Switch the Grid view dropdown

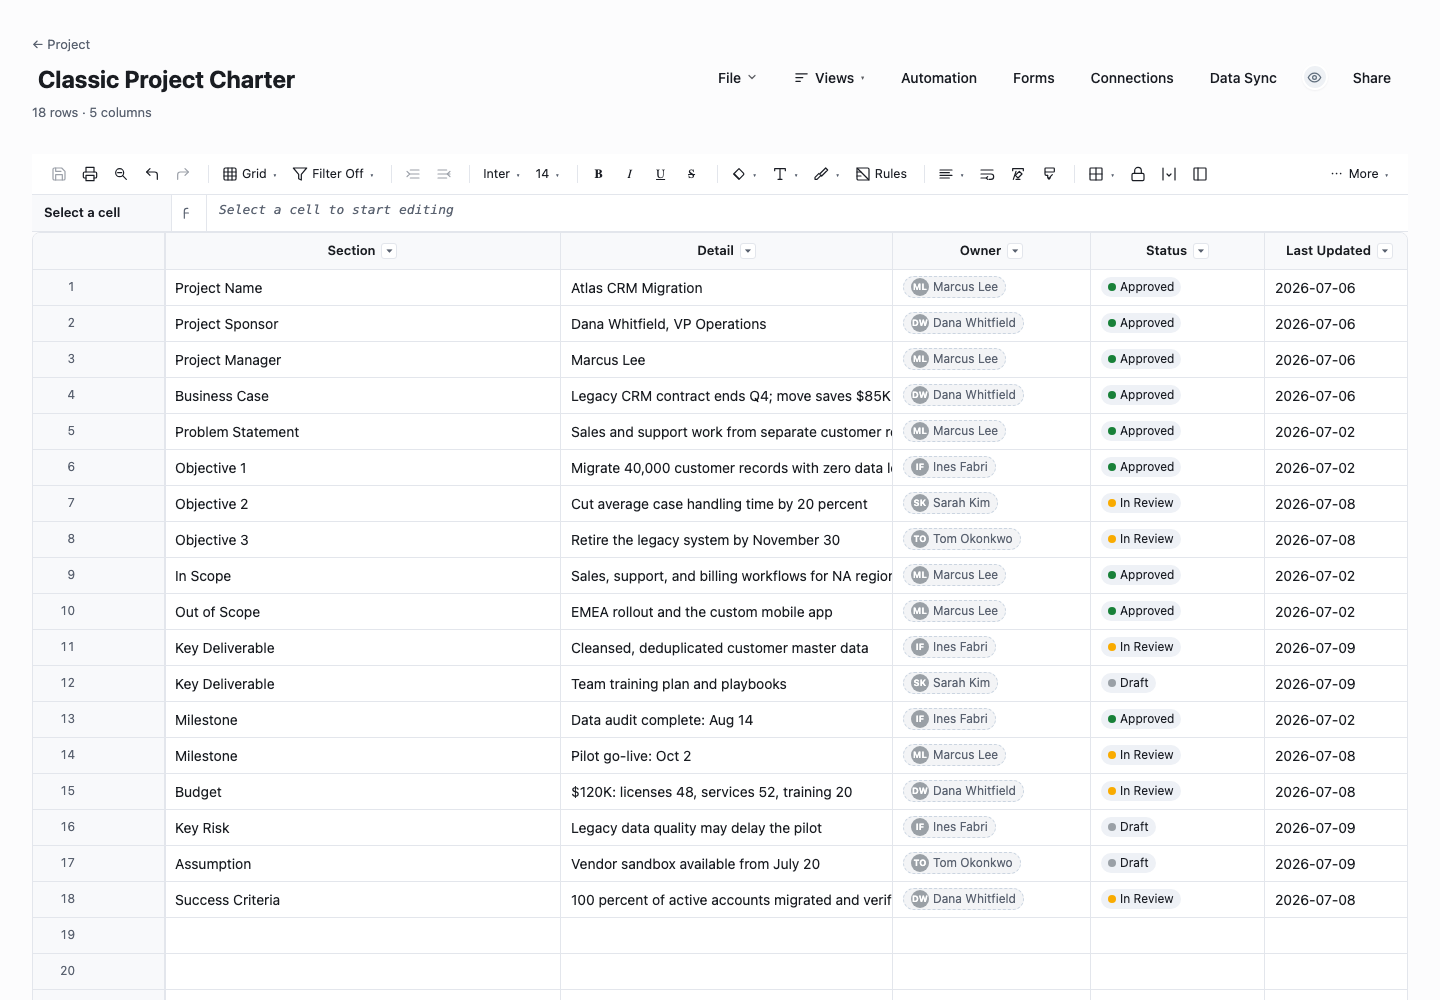tap(250, 174)
